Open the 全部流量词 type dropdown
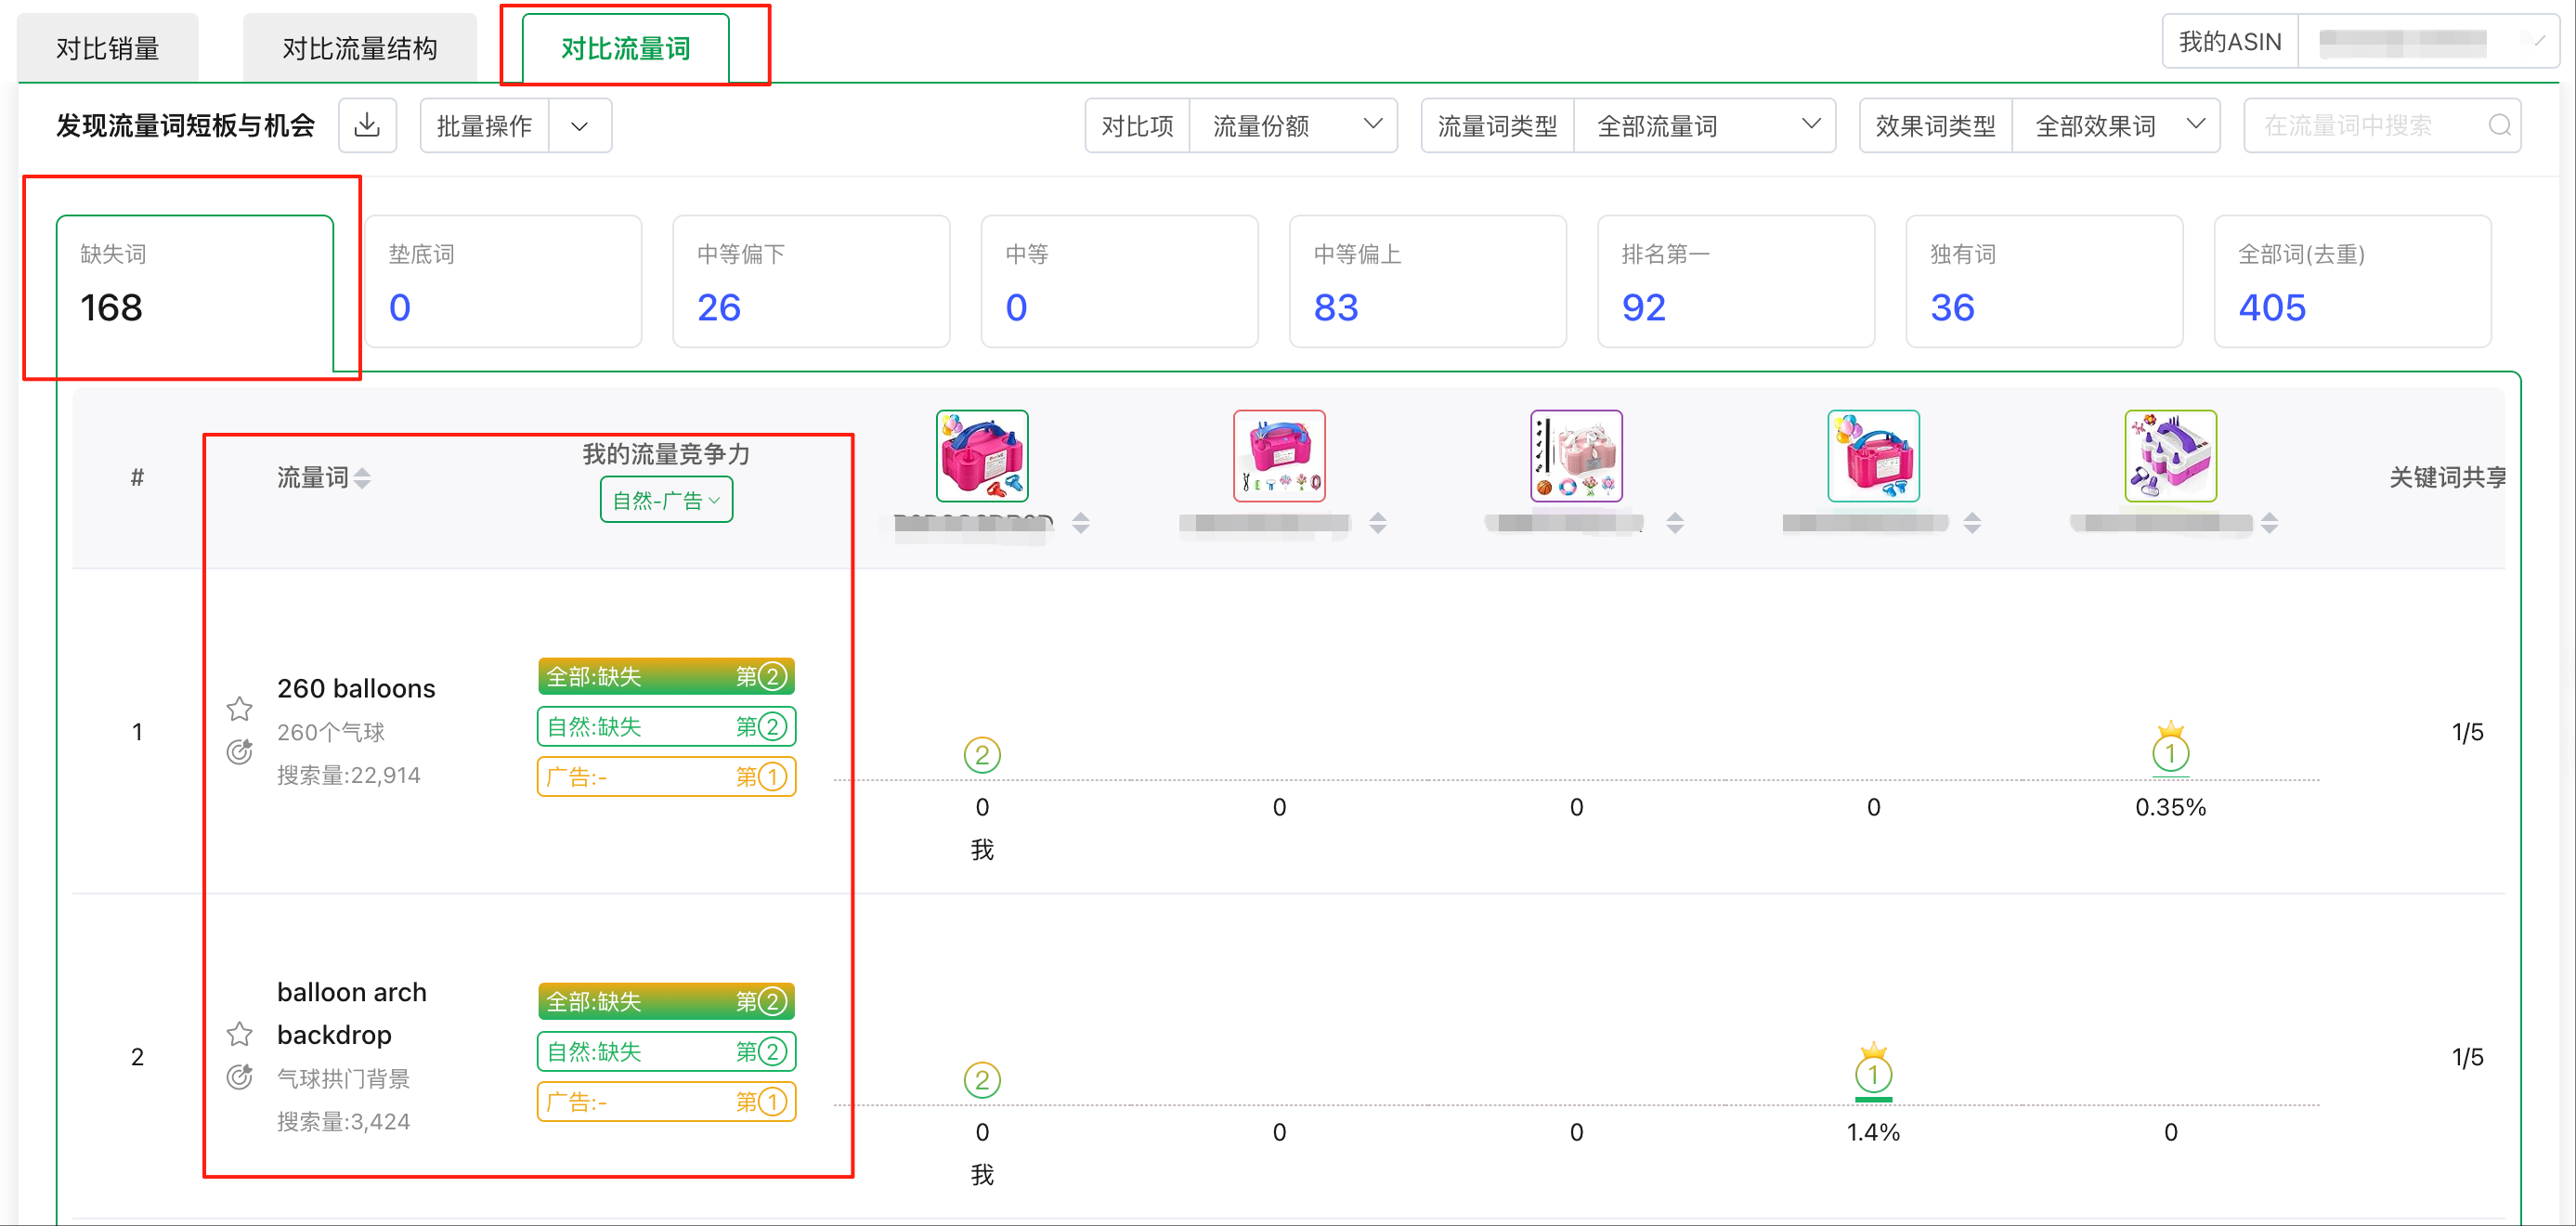This screenshot has width=2576, height=1226. pyautogui.click(x=1704, y=125)
